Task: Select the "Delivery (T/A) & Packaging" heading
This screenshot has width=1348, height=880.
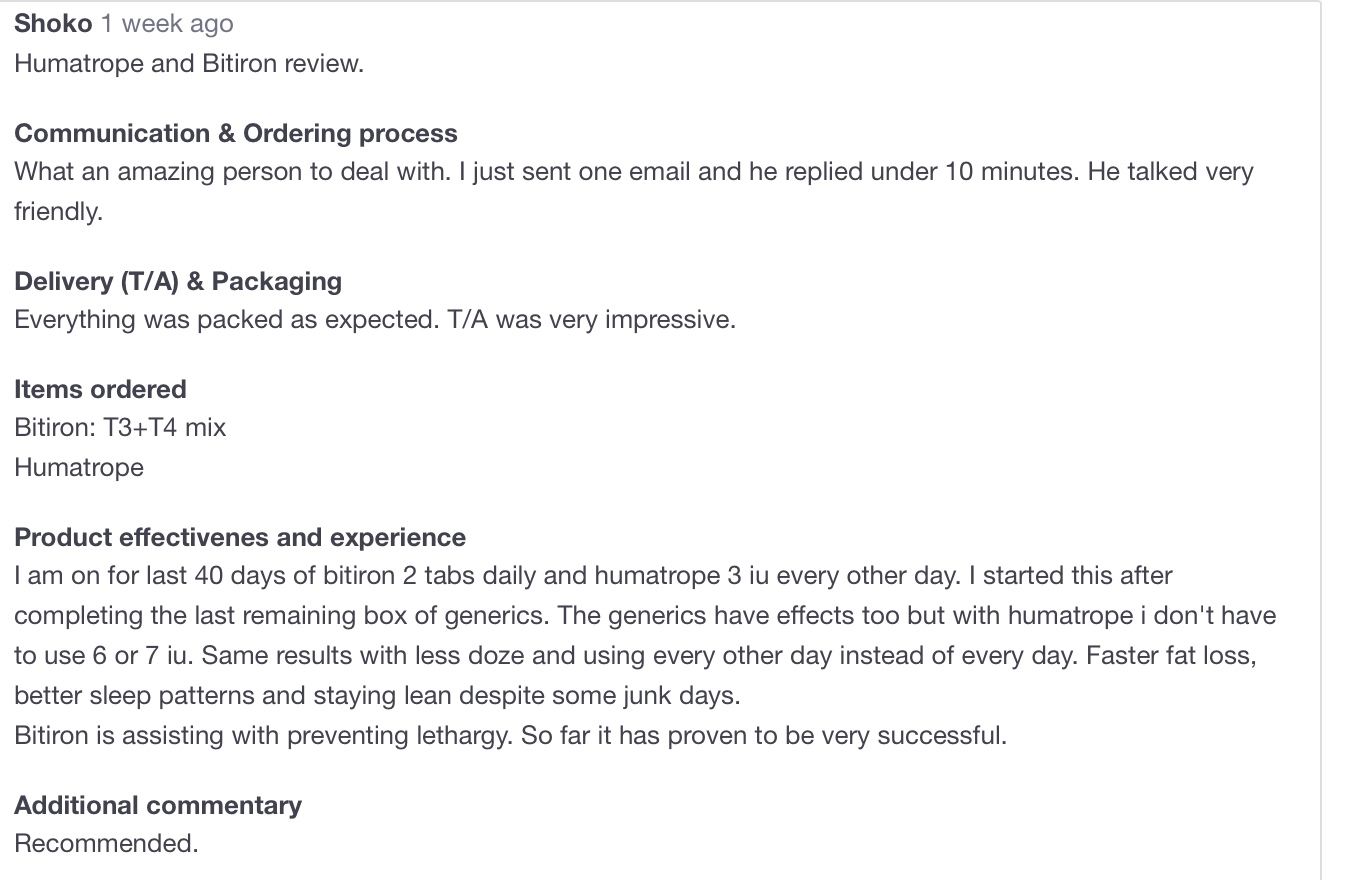Action: (x=177, y=281)
